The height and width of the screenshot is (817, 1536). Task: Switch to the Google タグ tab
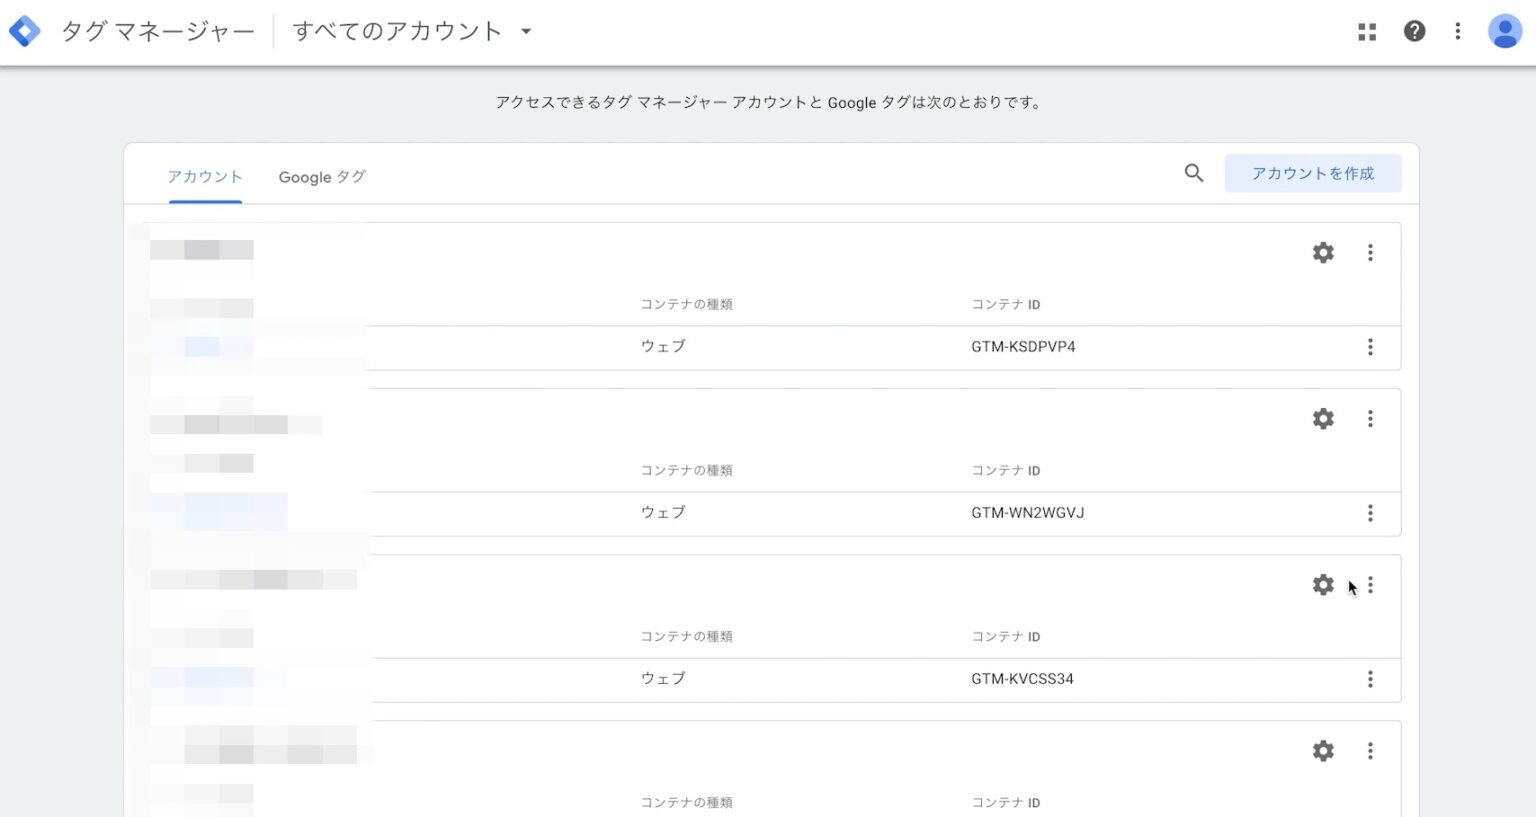click(322, 177)
